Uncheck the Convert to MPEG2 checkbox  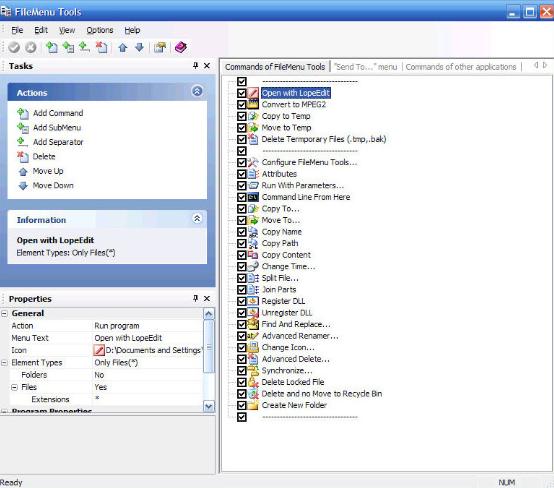[x=242, y=105]
